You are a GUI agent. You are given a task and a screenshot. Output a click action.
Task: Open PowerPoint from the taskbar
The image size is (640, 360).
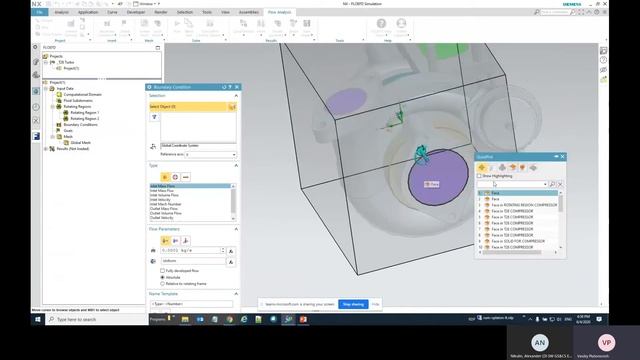[x=303, y=320]
